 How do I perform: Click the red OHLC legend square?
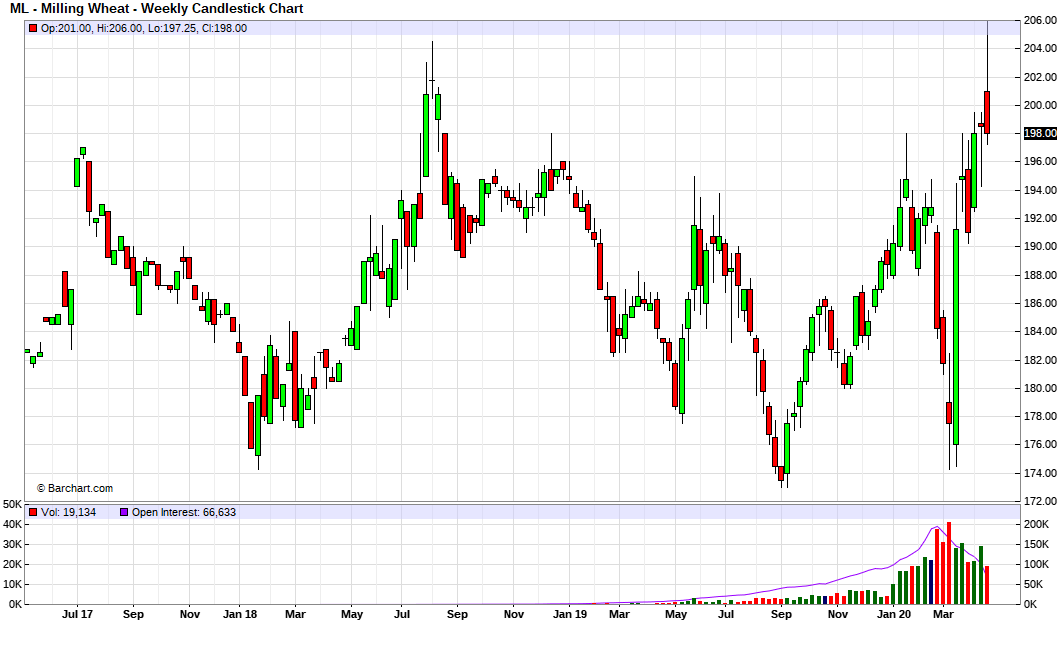click(34, 28)
